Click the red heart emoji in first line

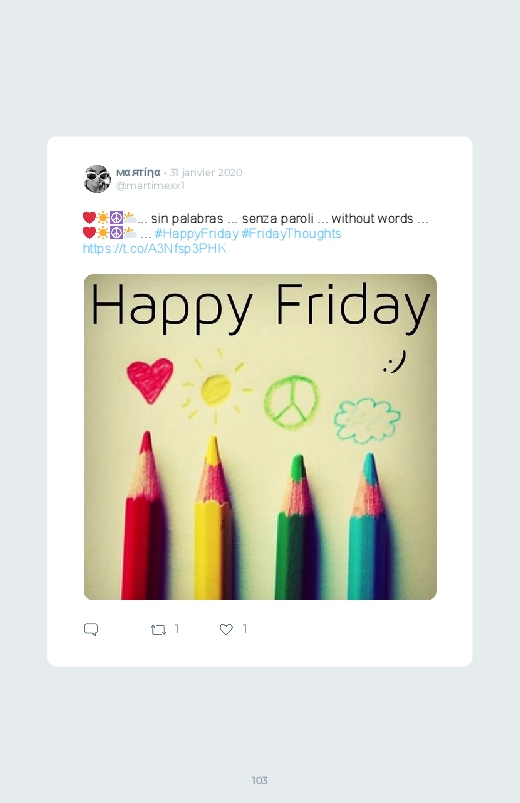click(x=89, y=218)
